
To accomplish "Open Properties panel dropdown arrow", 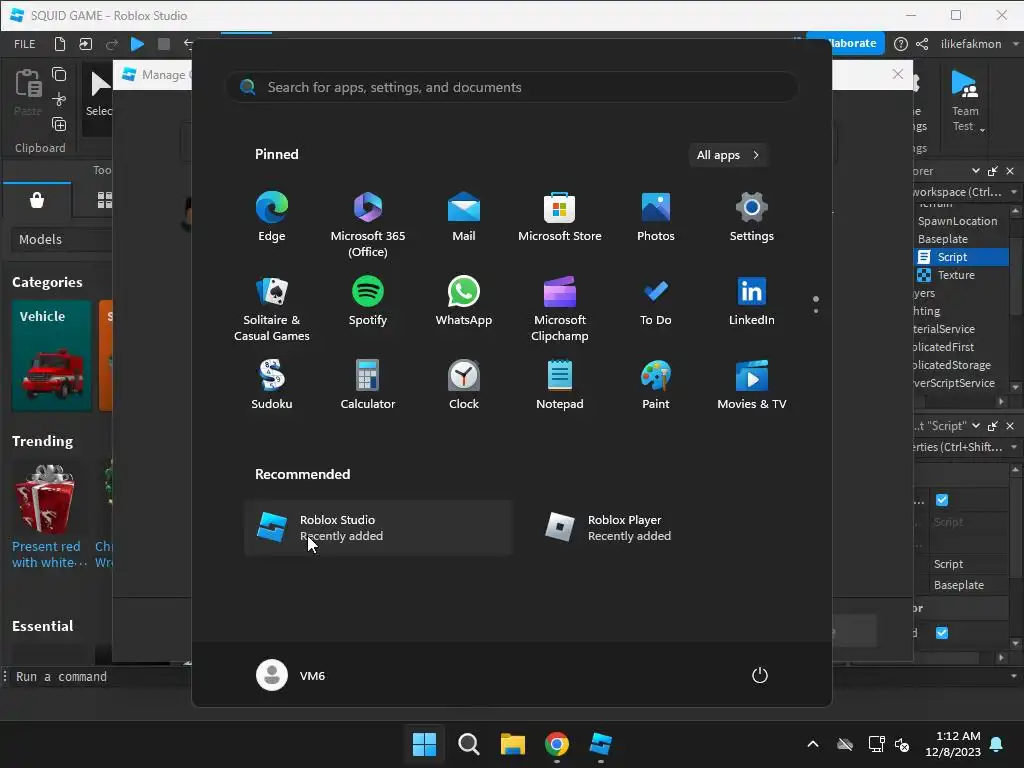I will (x=976, y=426).
